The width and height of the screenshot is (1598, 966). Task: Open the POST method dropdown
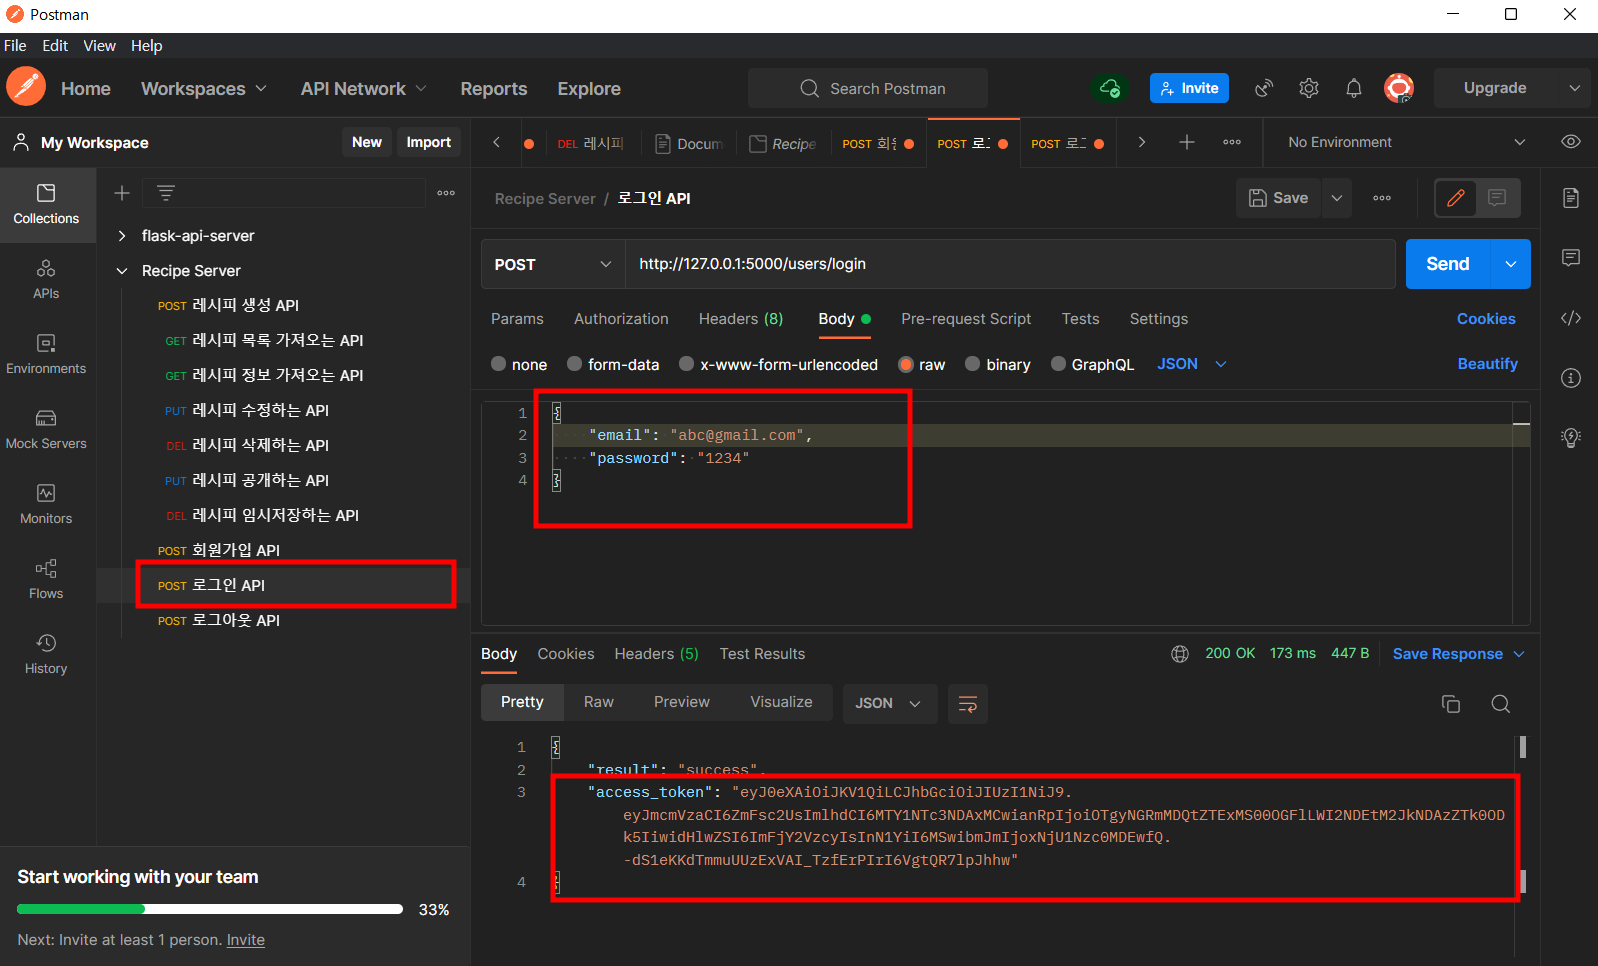pyautogui.click(x=553, y=264)
